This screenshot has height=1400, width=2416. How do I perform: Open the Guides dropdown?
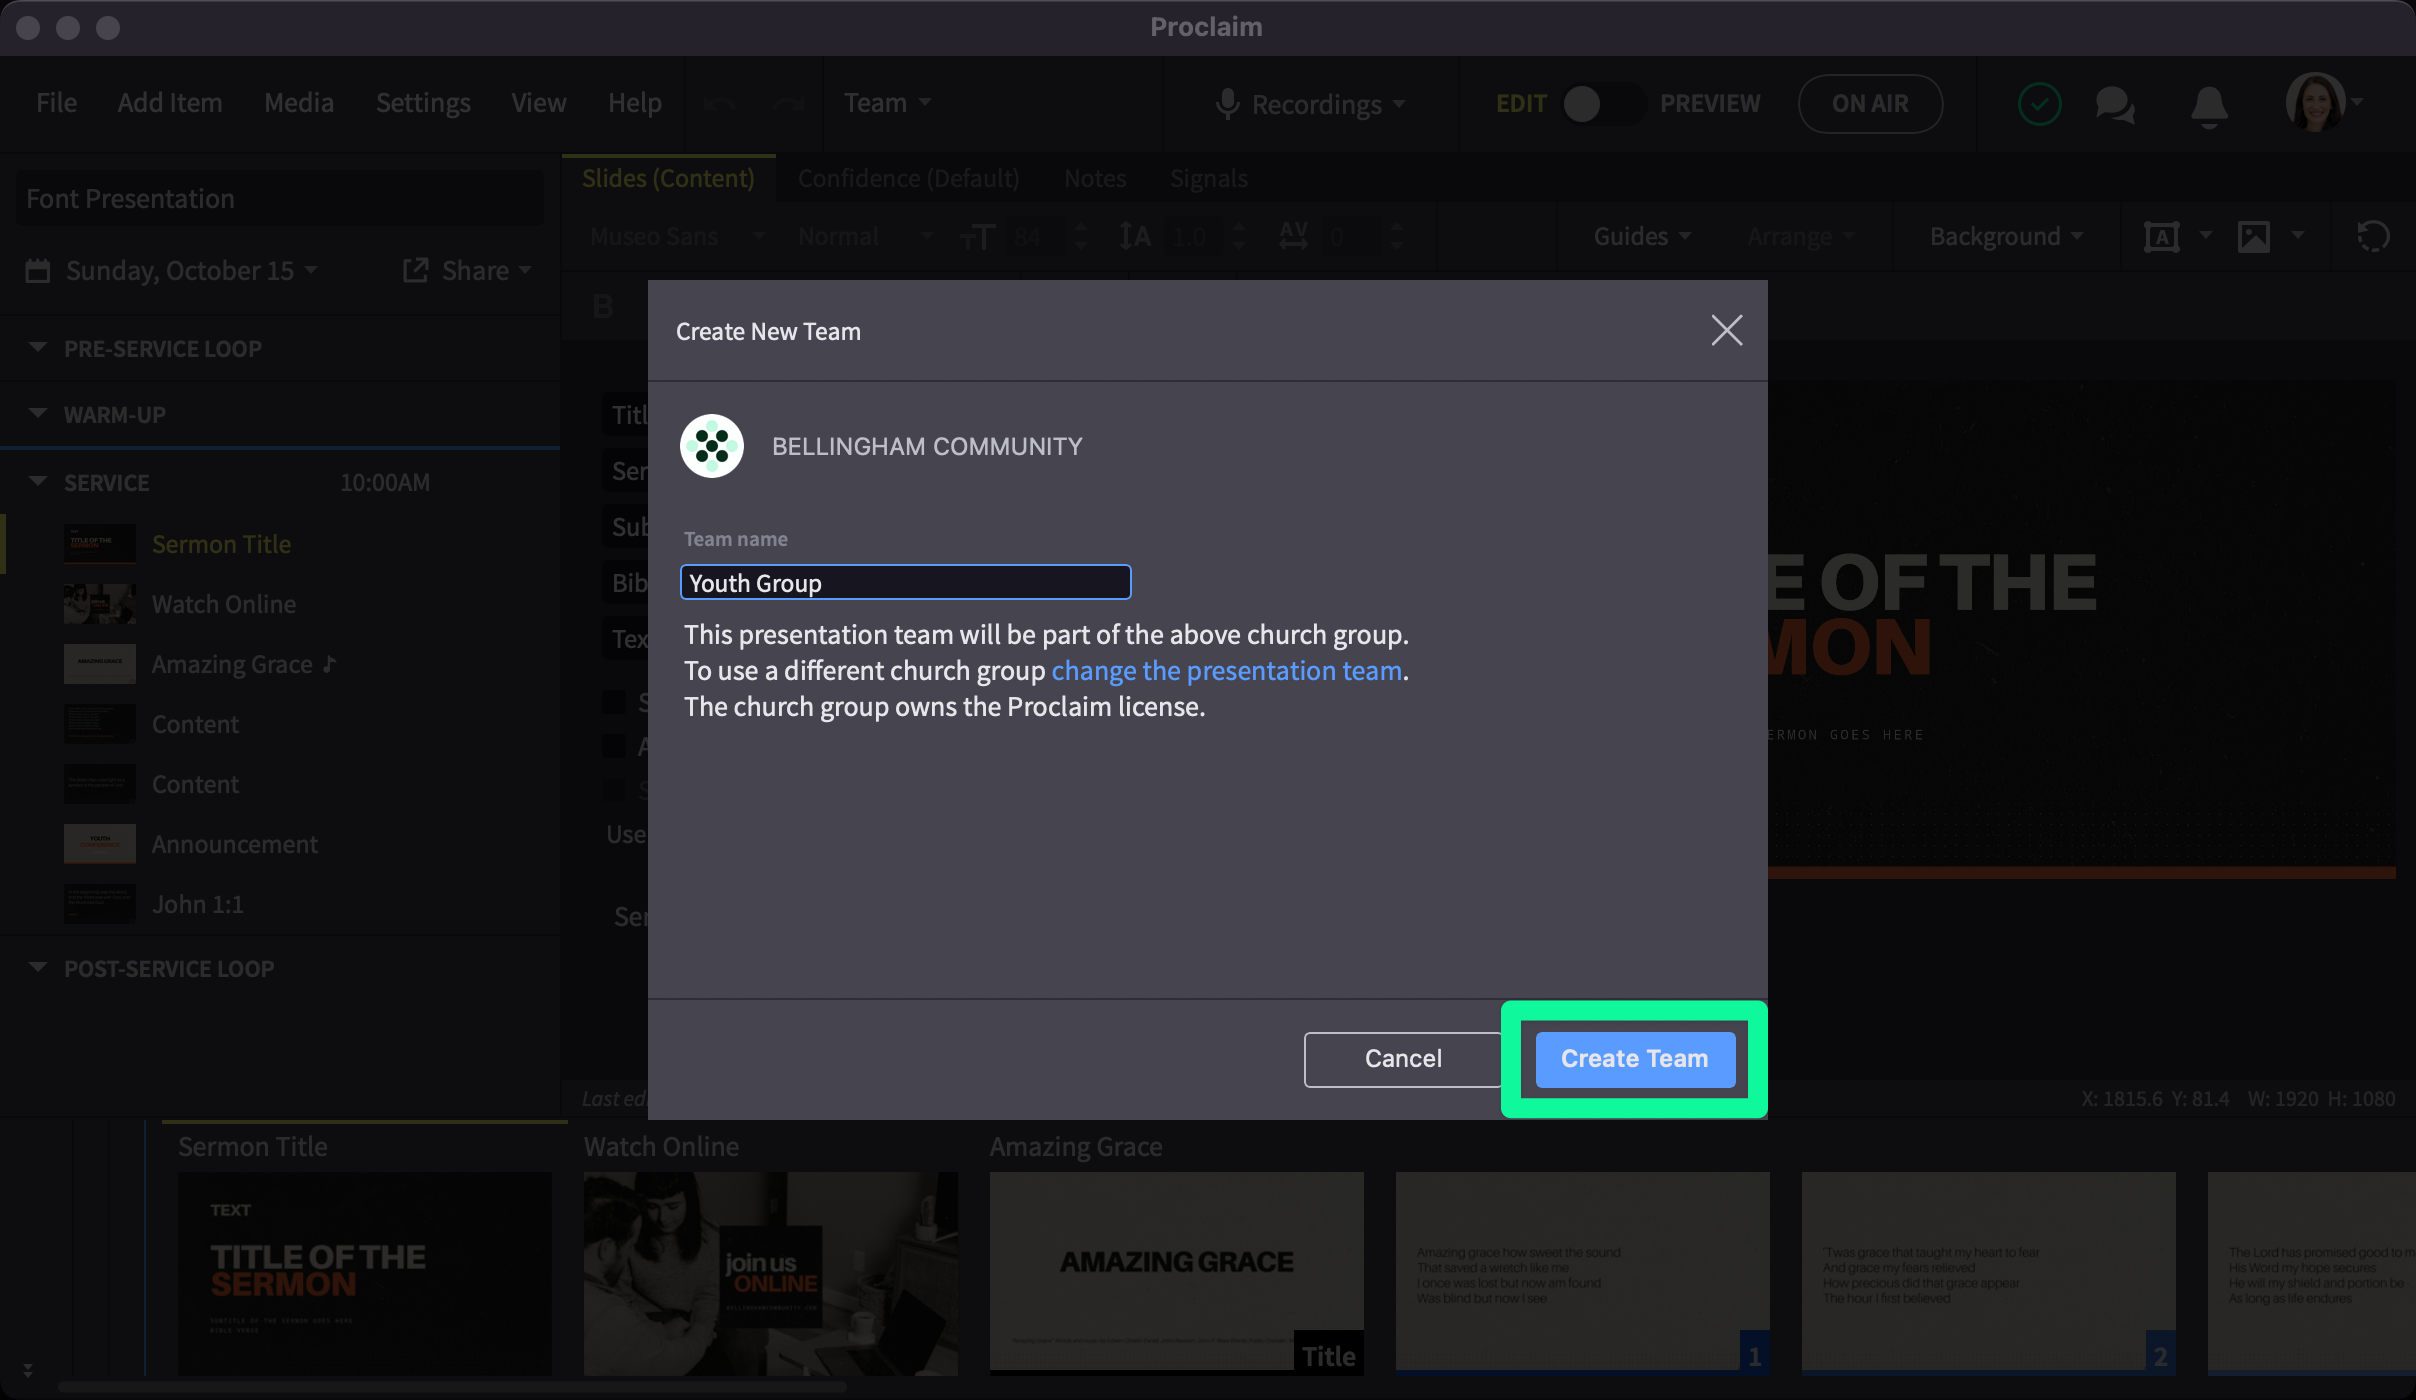click(x=1642, y=237)
